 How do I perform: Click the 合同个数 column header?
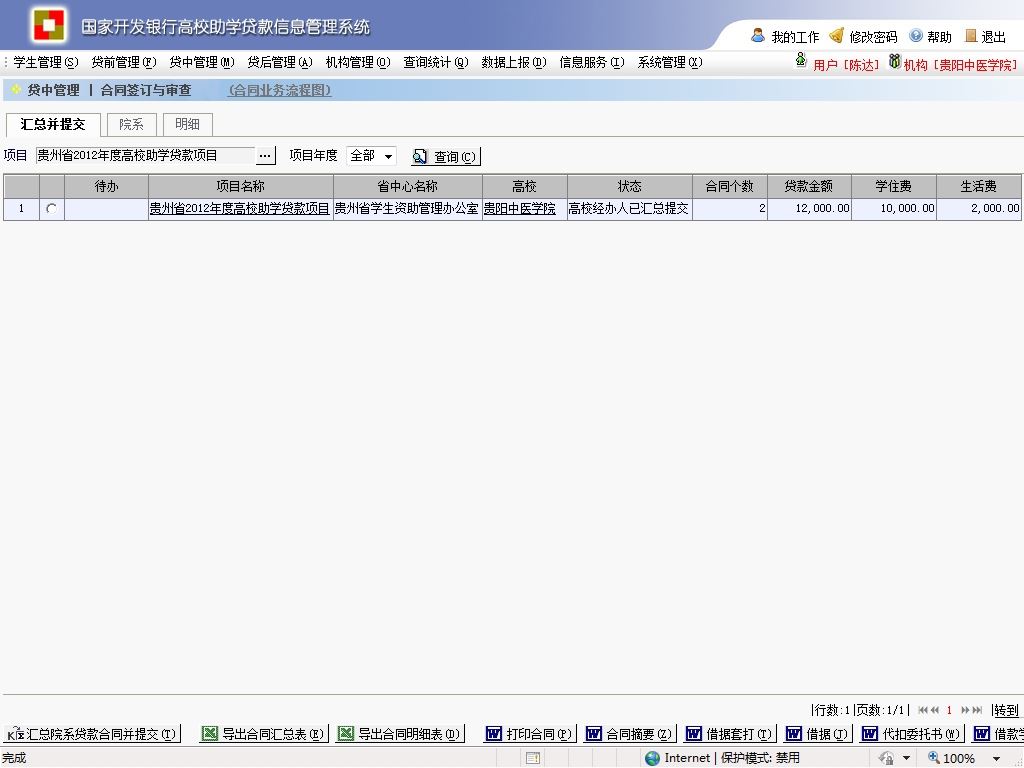[x=729, y=186]
